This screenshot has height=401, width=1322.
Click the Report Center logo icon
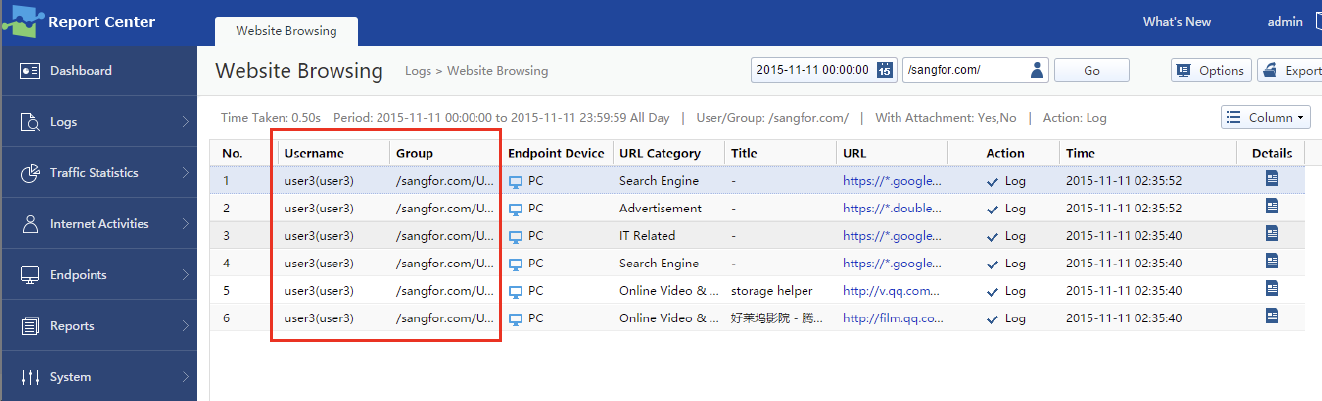tap(24, 21)
